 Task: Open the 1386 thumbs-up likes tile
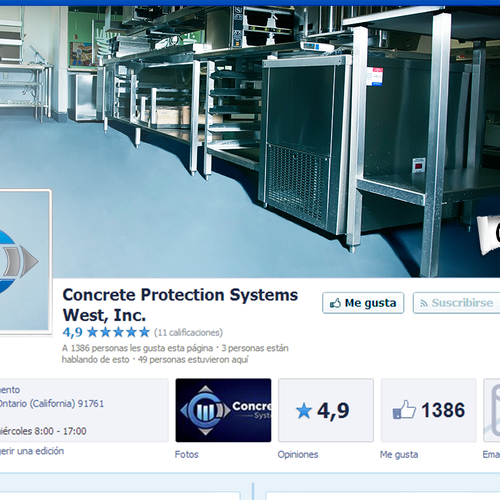coord(428,410)
